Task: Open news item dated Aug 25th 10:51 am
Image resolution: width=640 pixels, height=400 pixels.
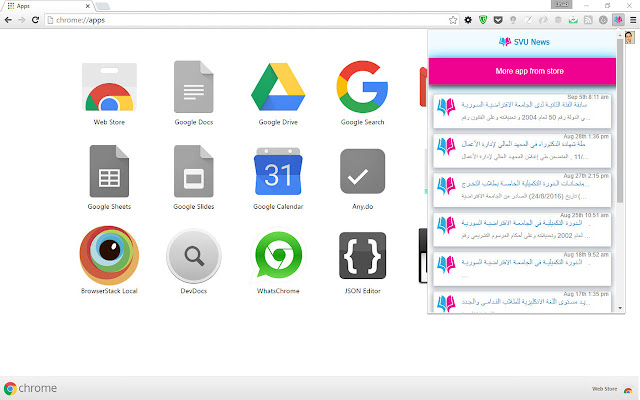Action: coord(522,229)
